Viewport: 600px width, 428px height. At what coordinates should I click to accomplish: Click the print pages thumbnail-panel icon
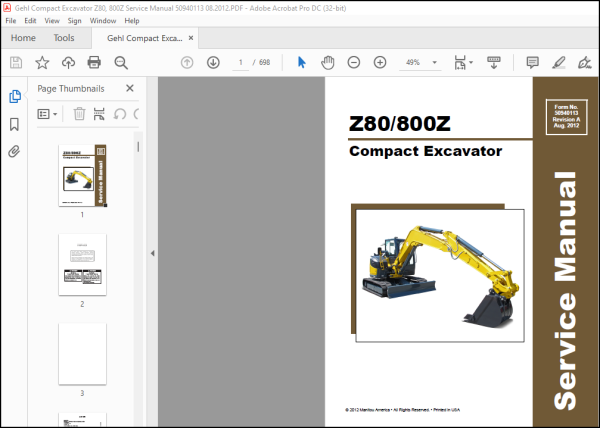pyautogui.click(x=99, y=114)
